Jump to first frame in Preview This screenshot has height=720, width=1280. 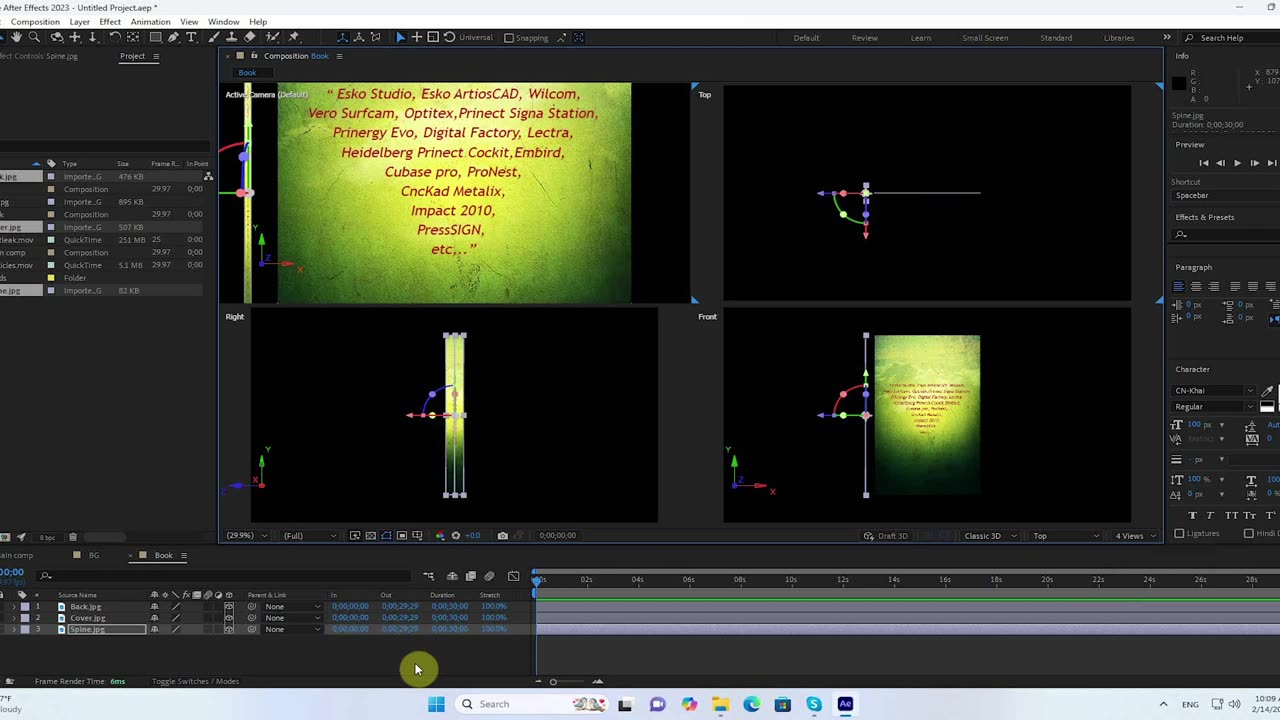pos(1203,163)
